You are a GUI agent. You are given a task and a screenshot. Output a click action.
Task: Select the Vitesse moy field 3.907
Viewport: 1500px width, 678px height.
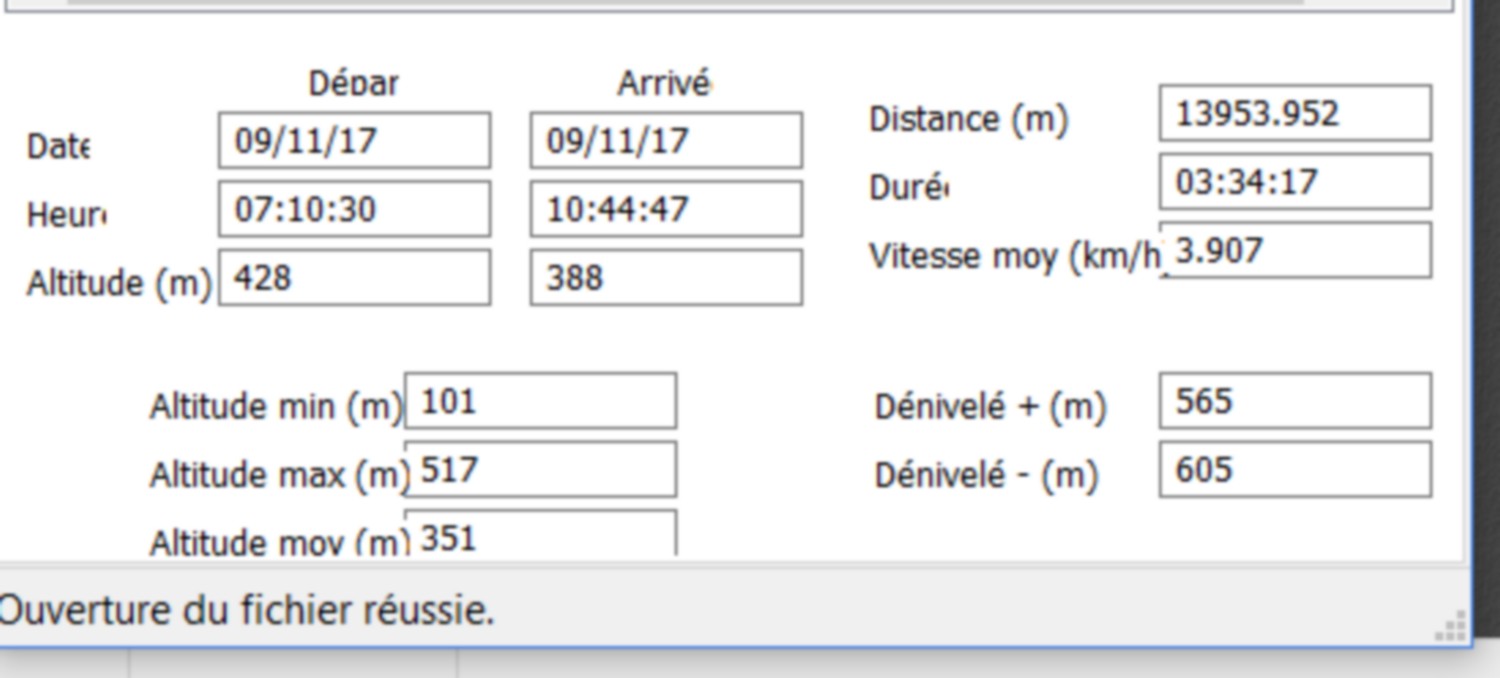(1295, 250)
